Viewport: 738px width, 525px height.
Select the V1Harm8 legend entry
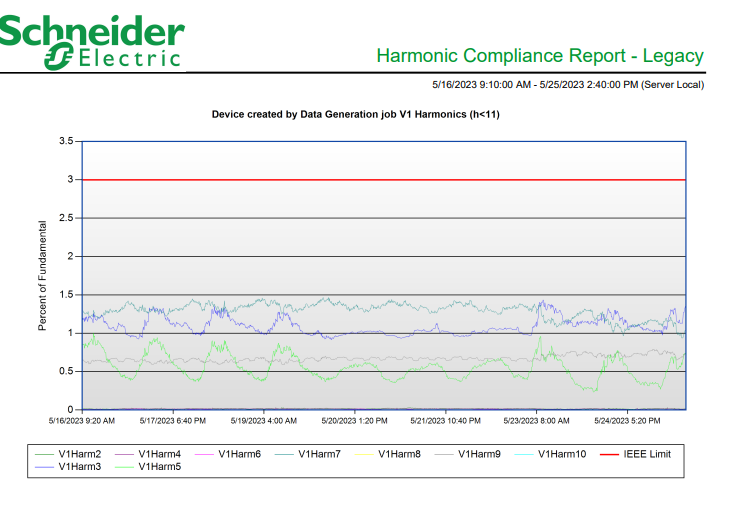399,454
